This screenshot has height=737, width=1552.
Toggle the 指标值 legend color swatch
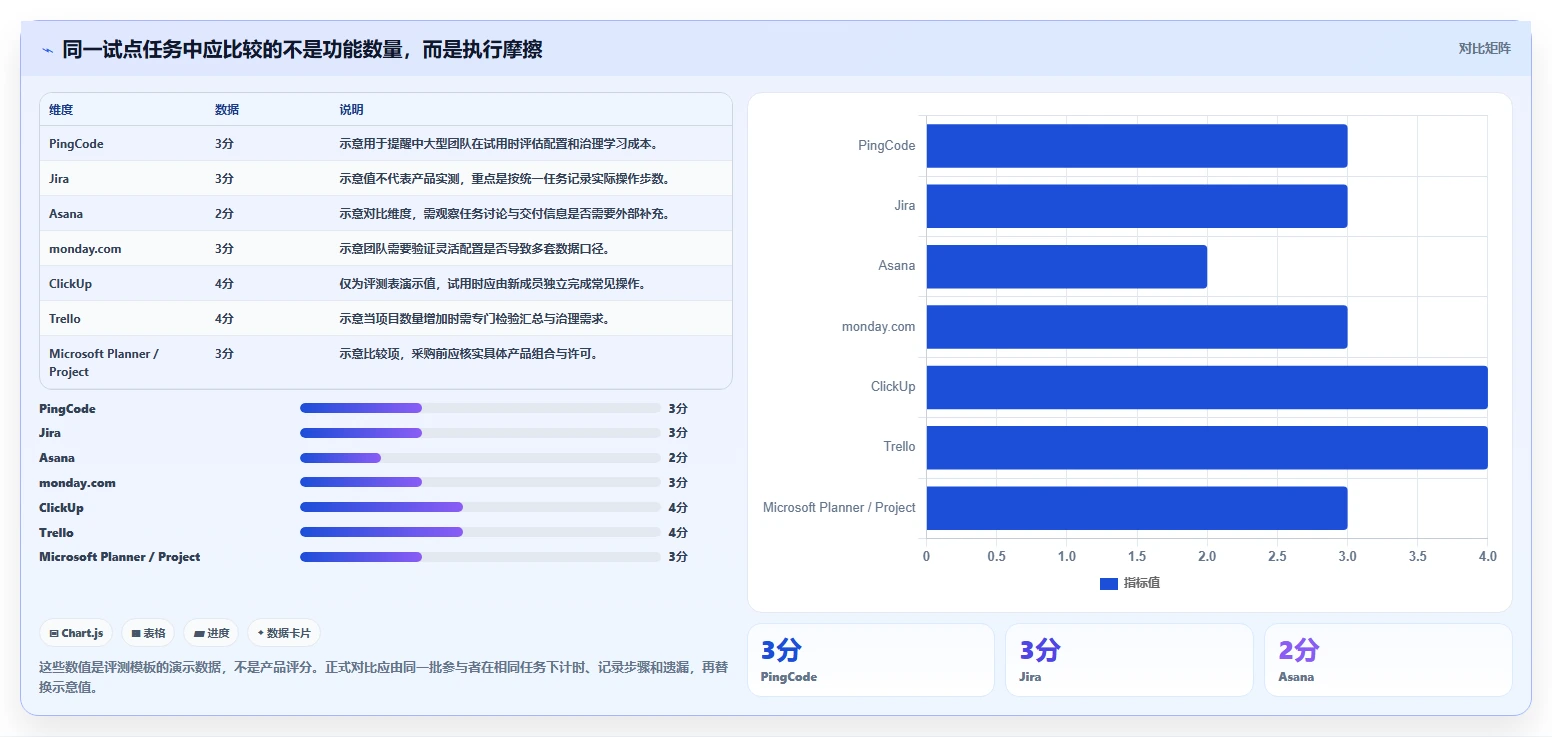1108,583
